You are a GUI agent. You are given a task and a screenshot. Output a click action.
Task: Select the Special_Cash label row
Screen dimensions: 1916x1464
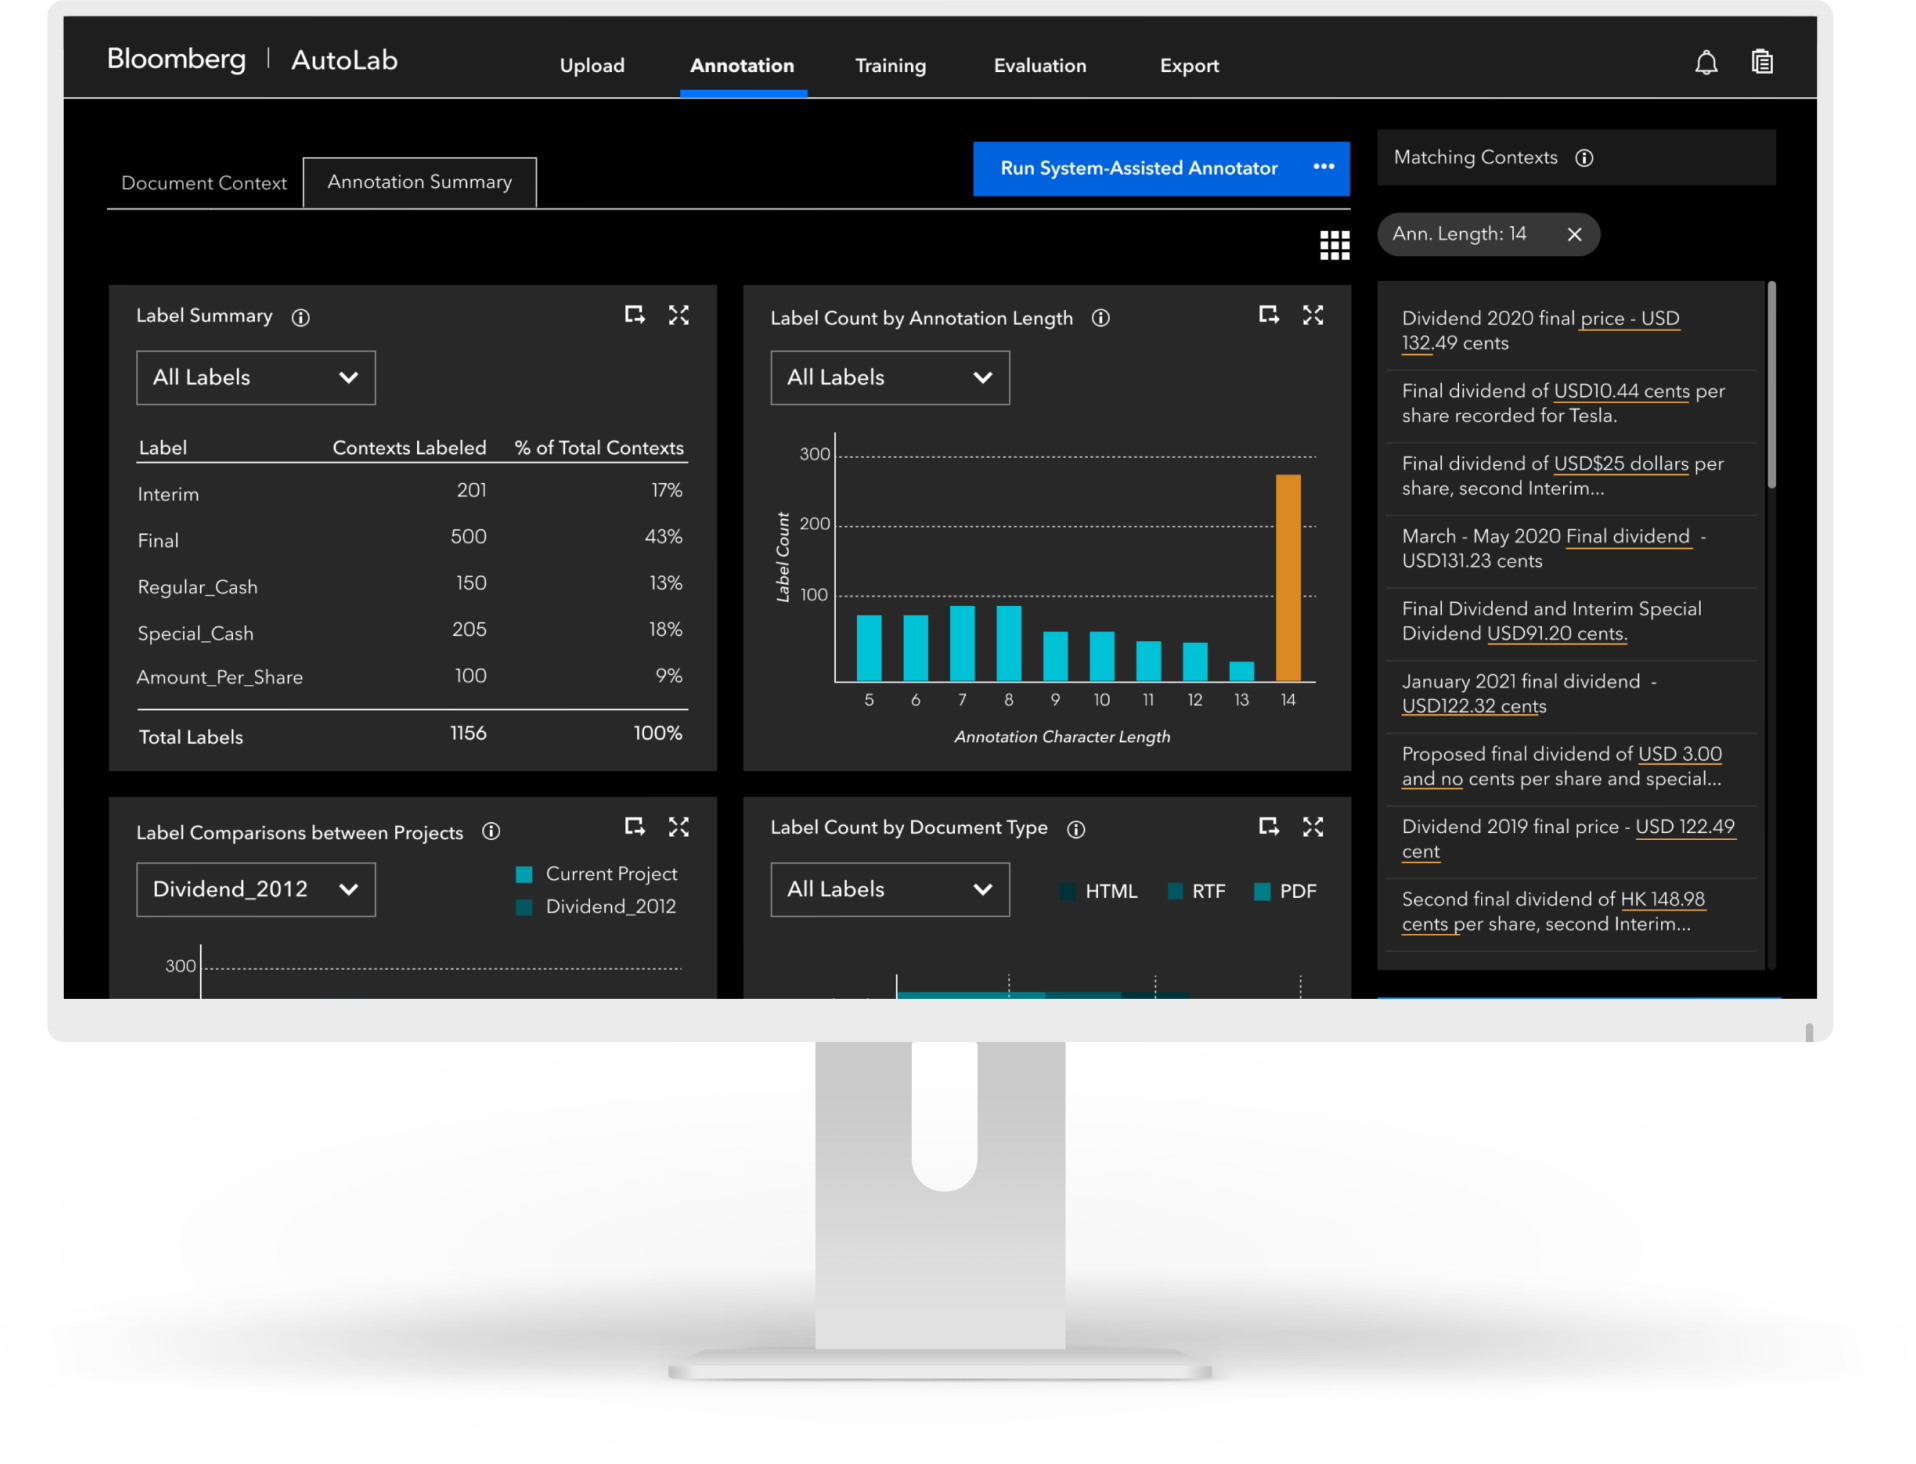(x=410, y=631)
